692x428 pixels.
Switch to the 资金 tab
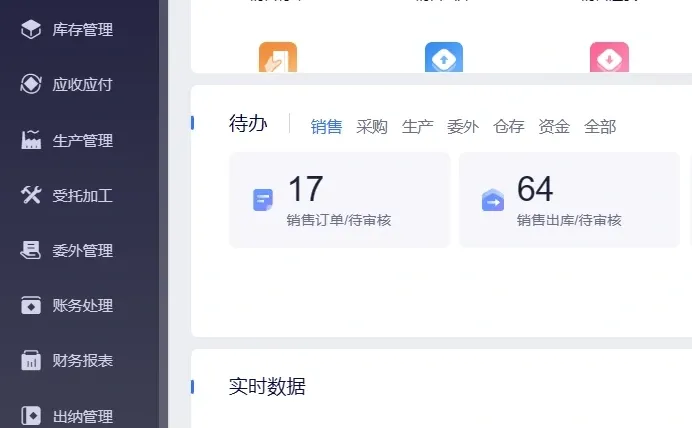coord(554,127)
